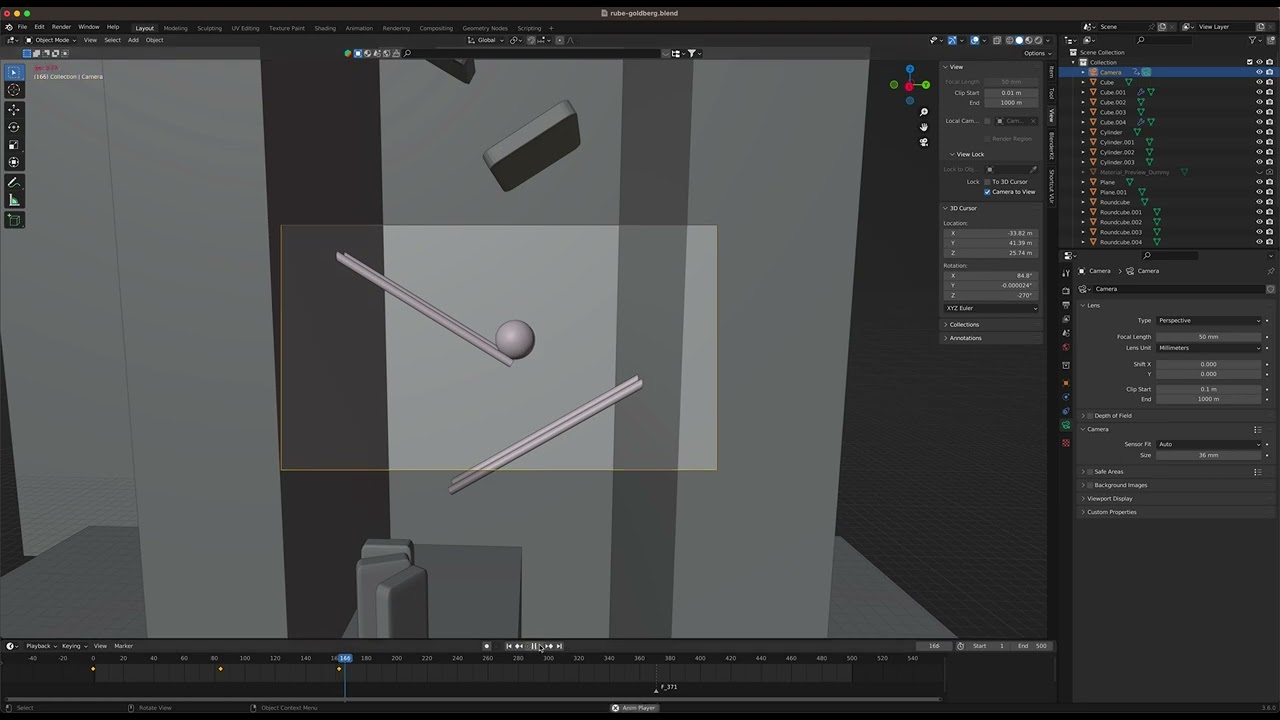Open the Render menu
This screenshot has height=720, width=1280.
(x=61, y=27)
